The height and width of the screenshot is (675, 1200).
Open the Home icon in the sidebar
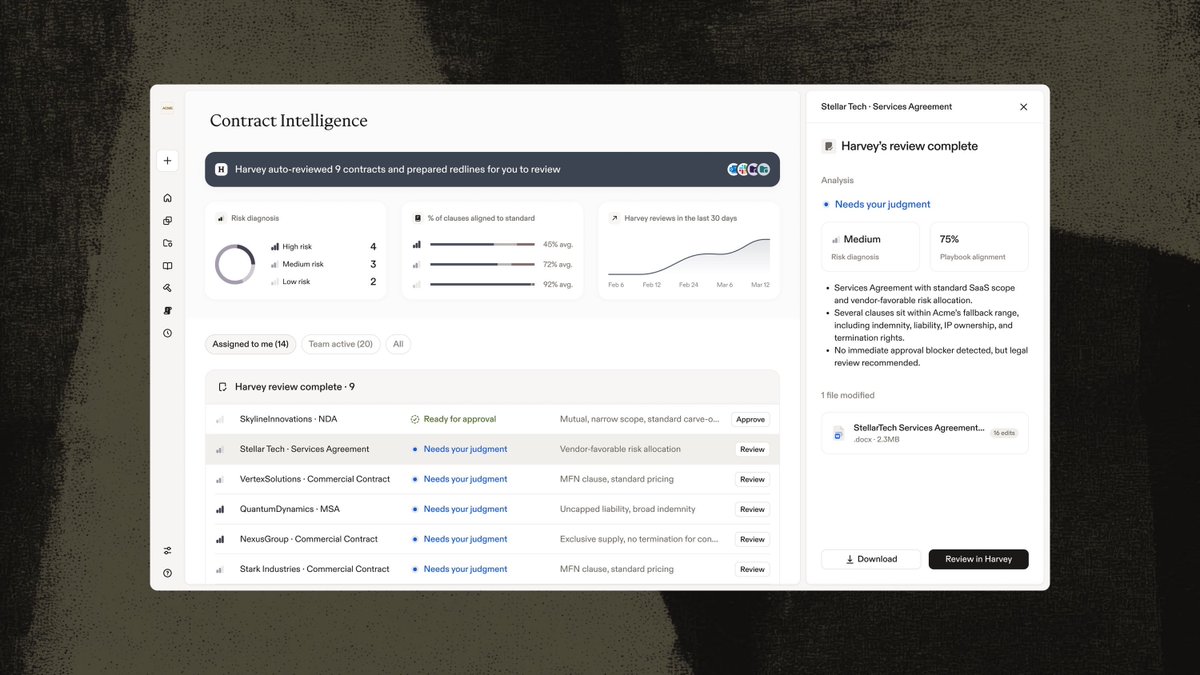tap(167, 198)
